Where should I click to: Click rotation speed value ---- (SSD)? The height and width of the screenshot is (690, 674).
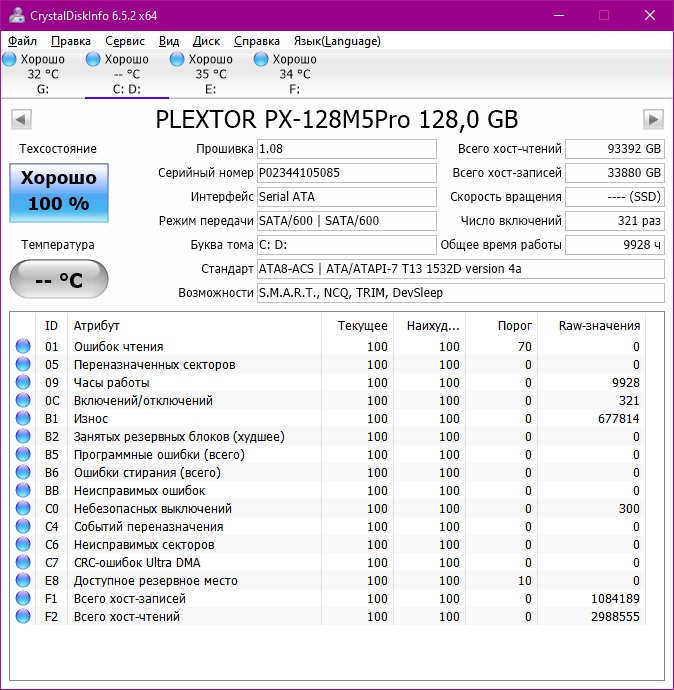click(615, 197)
